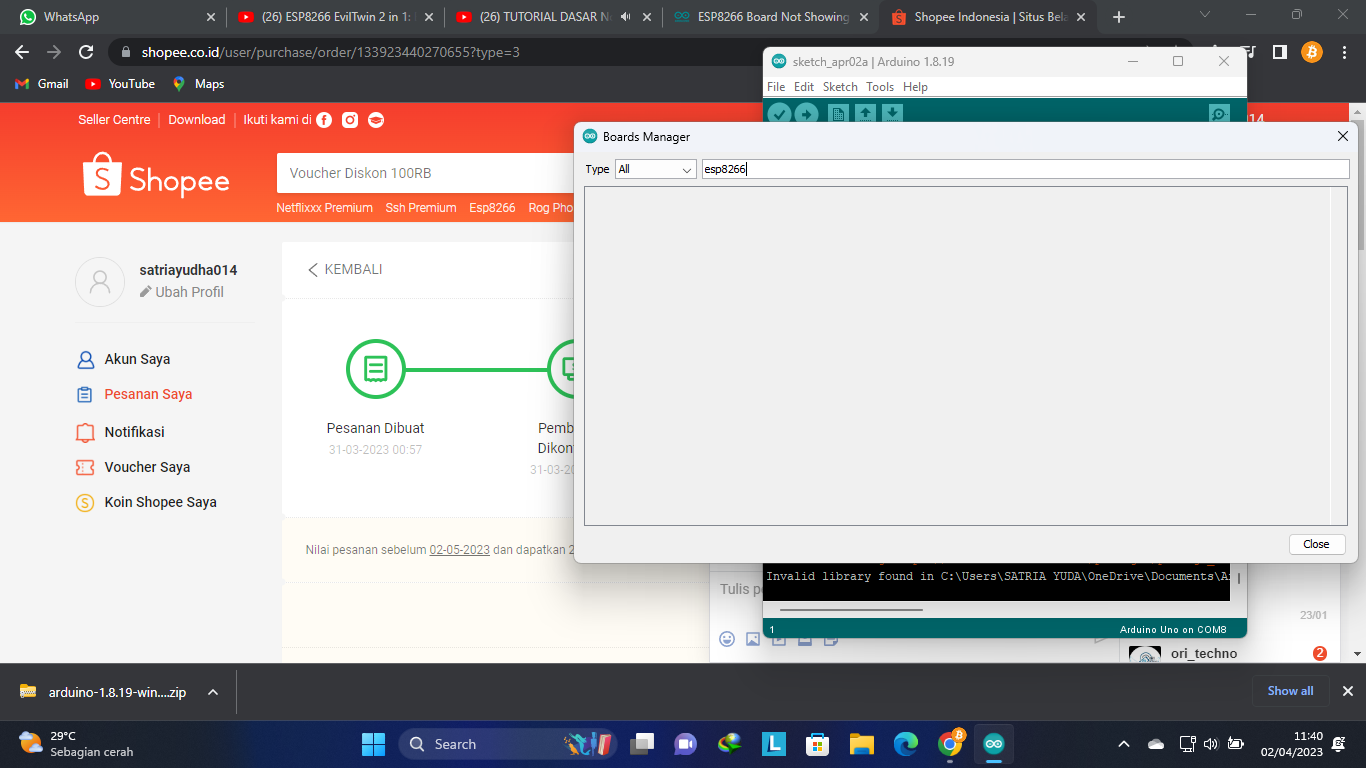
Task: Click the image attachment icon in Shopee chat
Action: (753, 639)
